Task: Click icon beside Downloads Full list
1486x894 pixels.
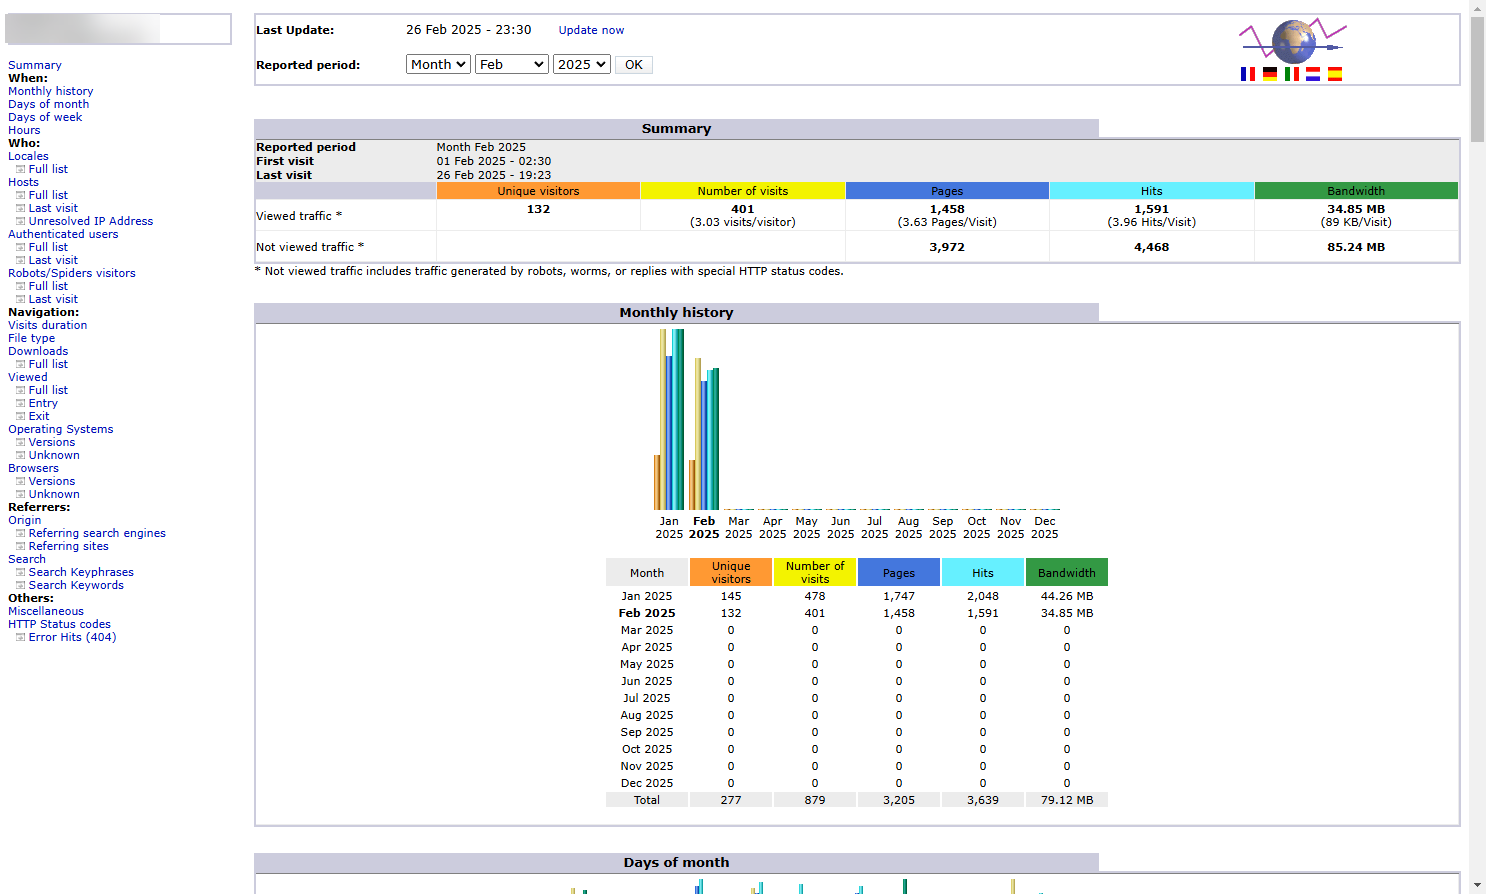Action: 20,364
